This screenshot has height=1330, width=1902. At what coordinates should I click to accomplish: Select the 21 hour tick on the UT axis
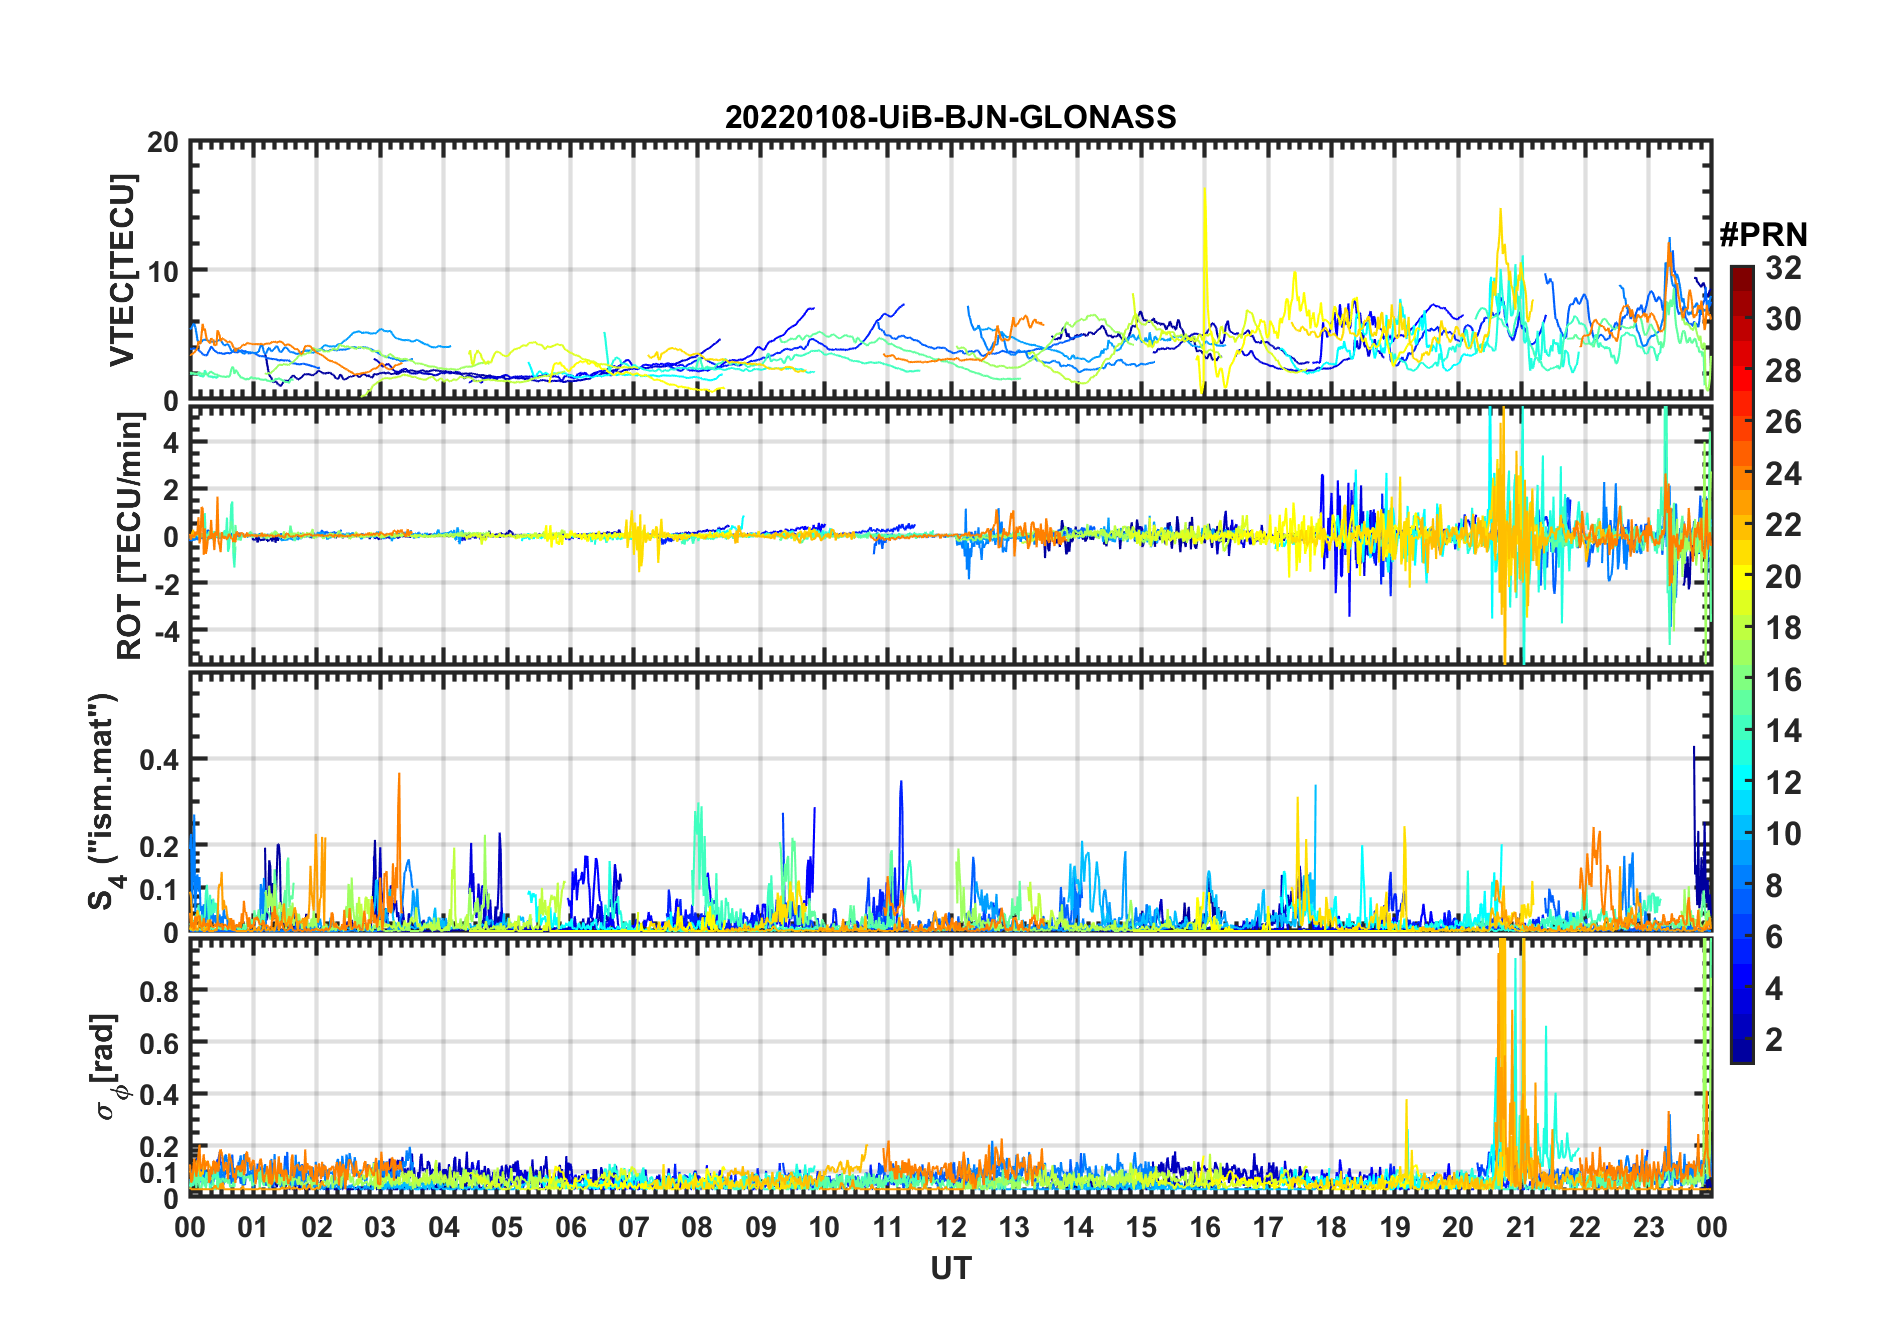point(1521,1227)
